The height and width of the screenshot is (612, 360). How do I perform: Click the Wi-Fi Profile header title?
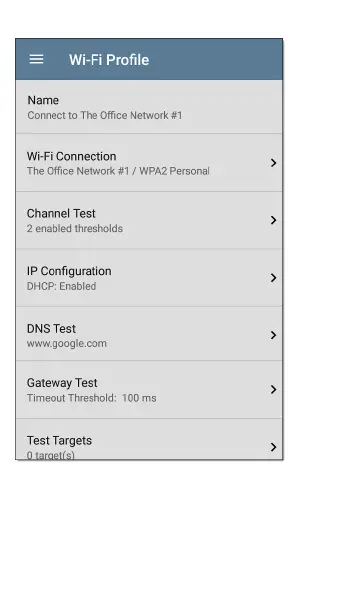click(109, 60)
